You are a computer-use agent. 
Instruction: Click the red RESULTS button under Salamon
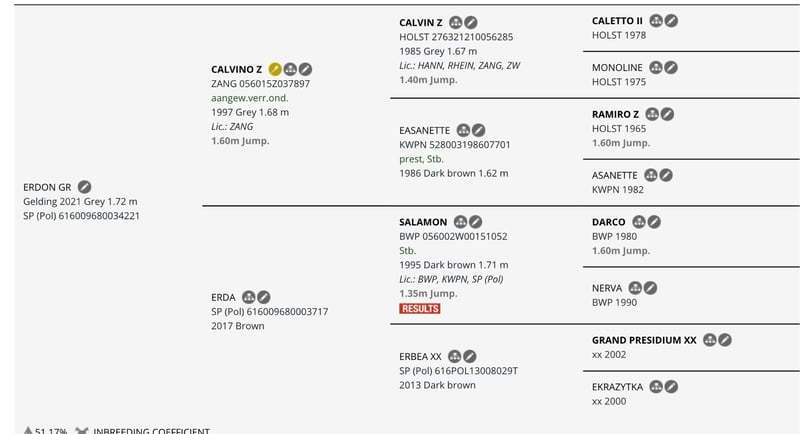coord(420,309)
